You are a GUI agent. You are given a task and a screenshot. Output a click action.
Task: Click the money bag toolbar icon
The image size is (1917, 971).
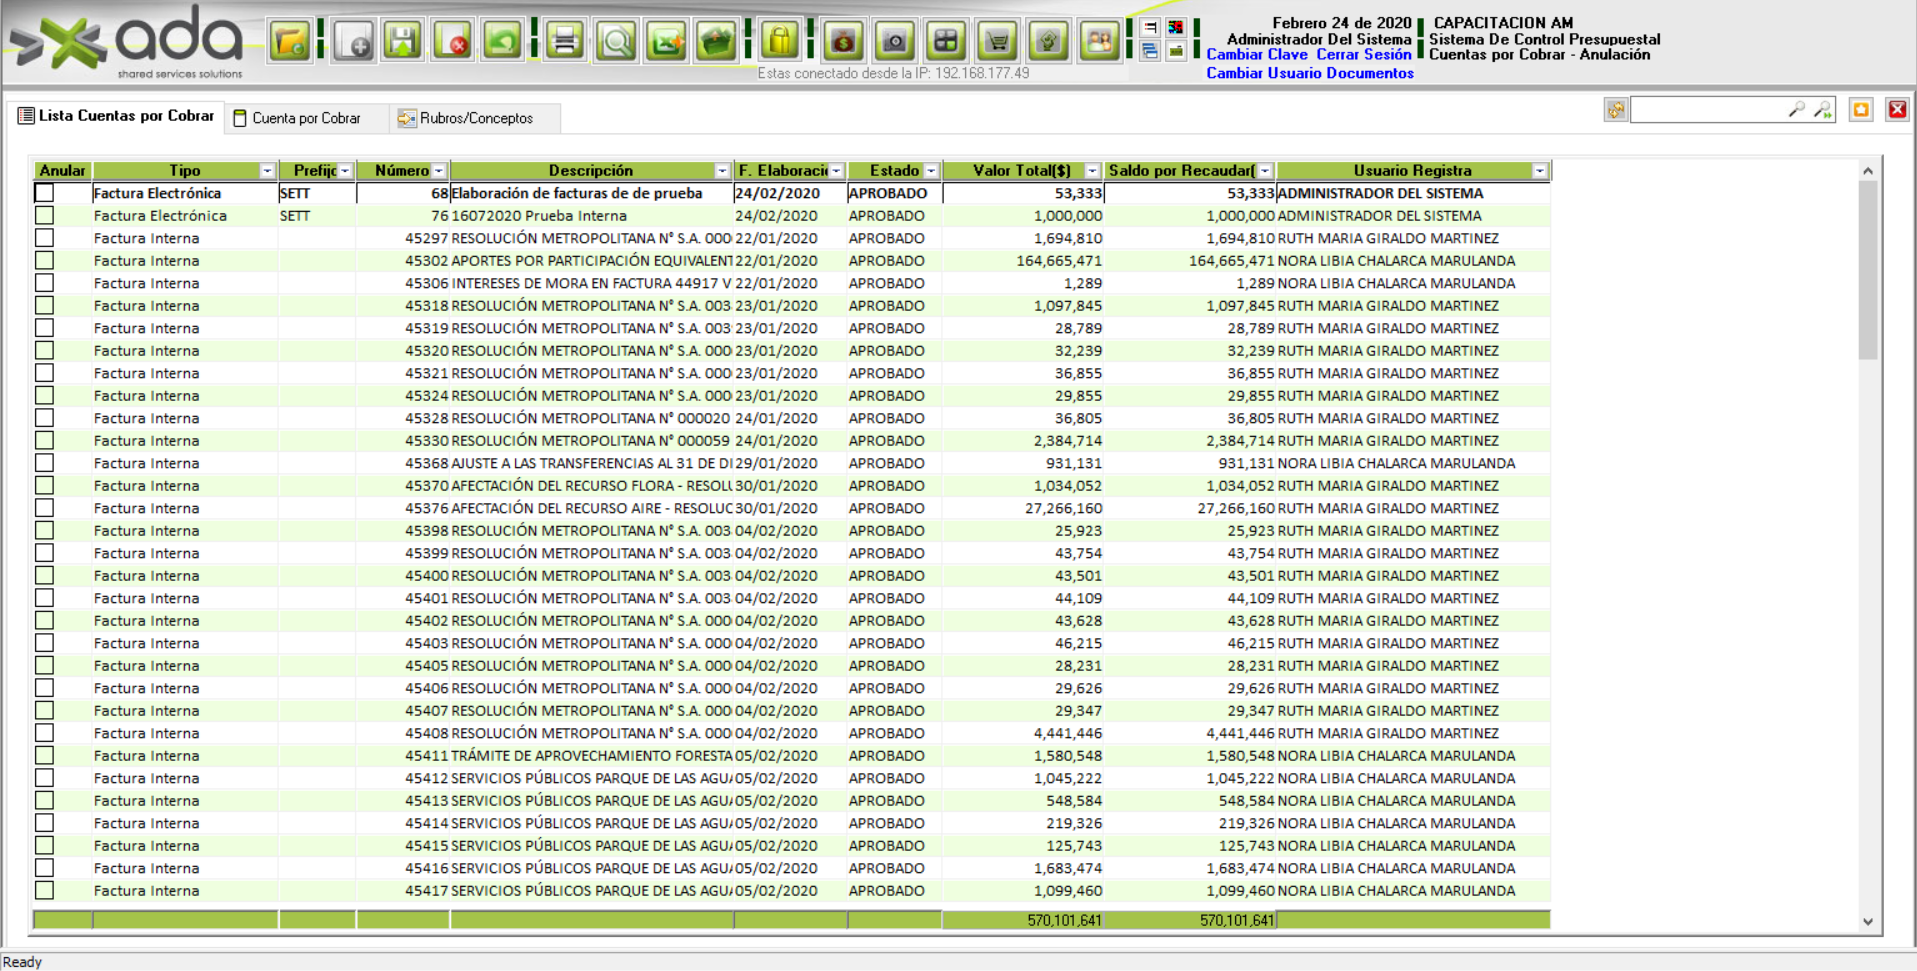[843, 42]
